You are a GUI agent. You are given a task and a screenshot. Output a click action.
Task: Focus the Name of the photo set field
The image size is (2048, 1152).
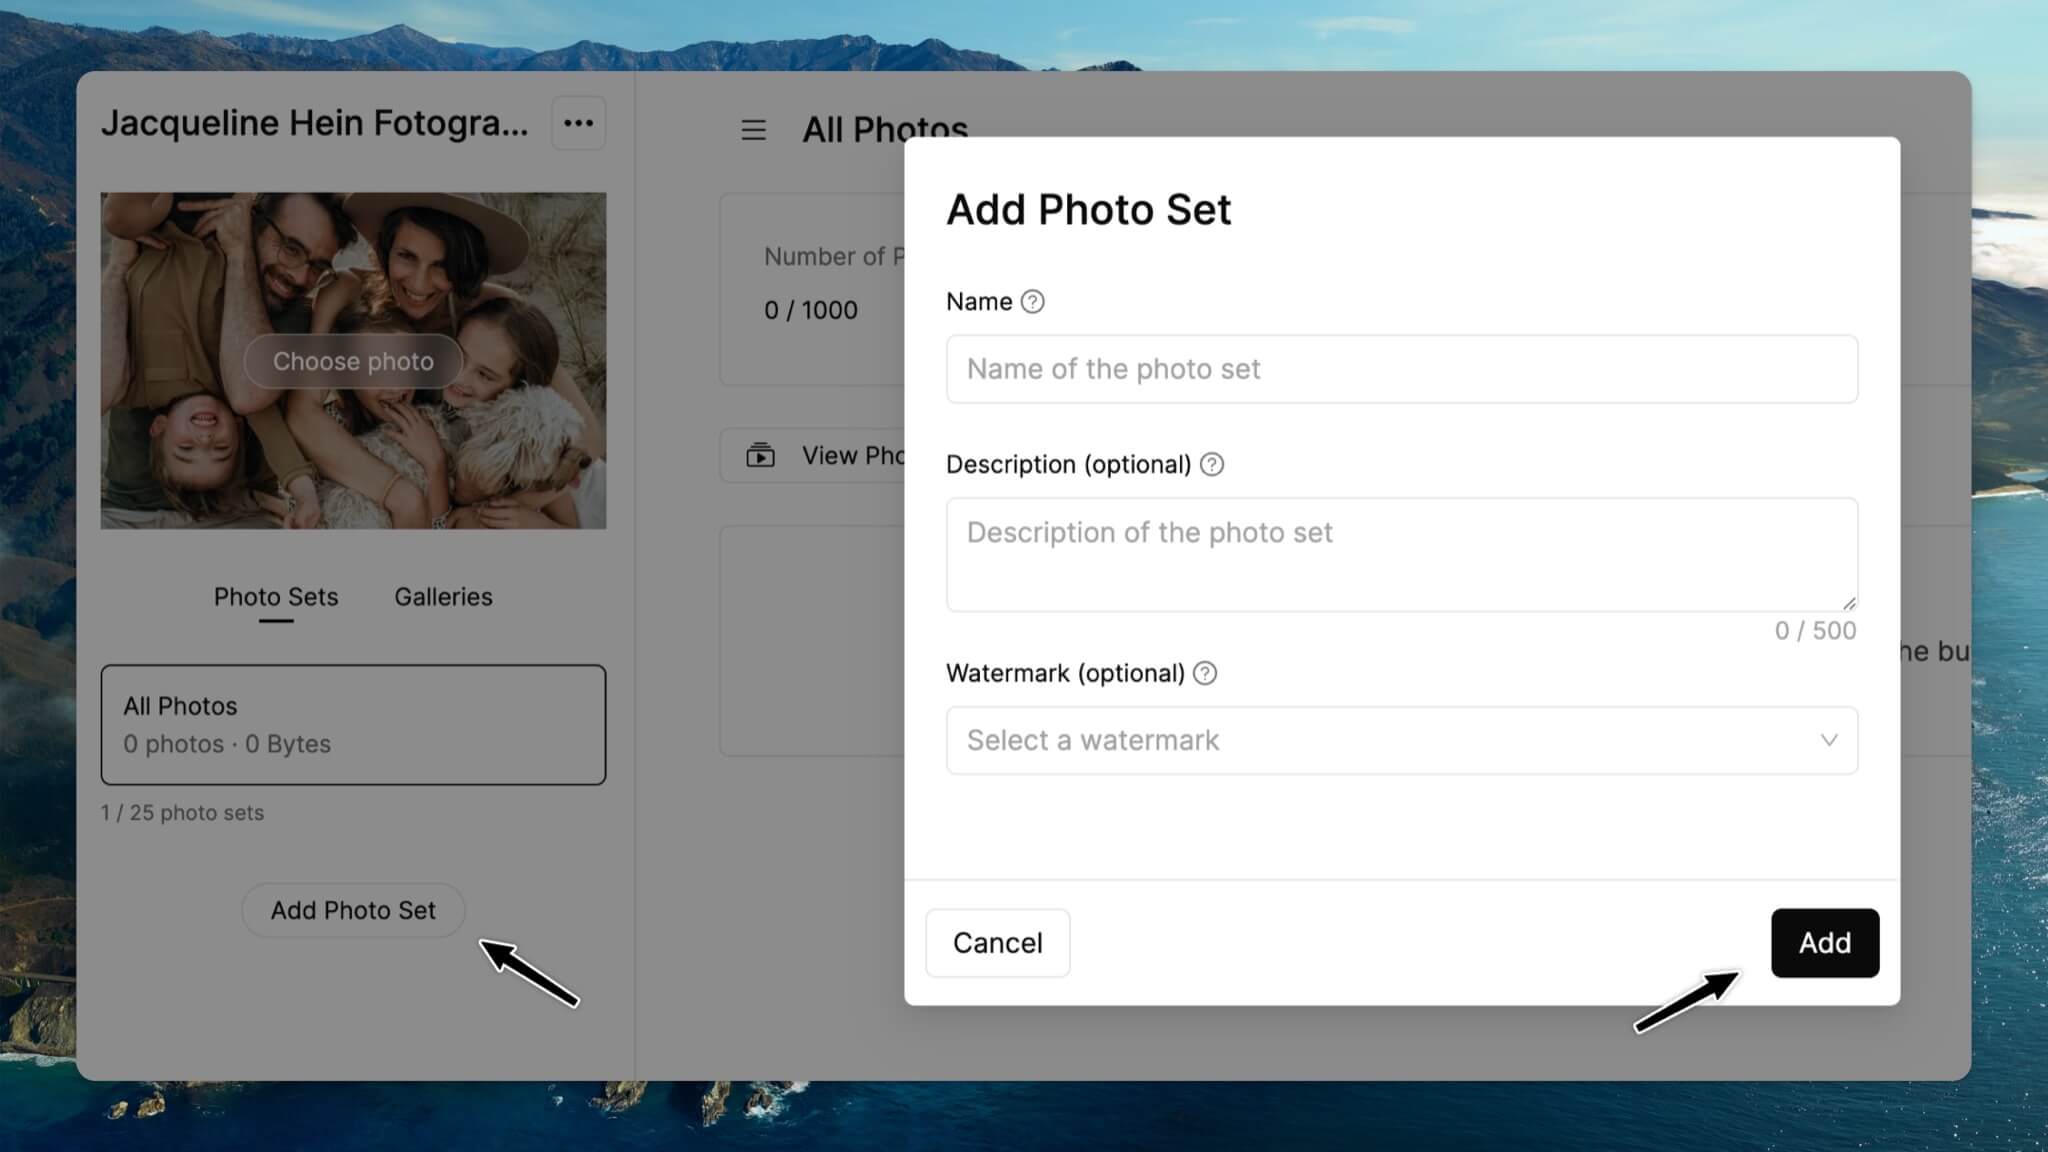tap(1402, 369)
